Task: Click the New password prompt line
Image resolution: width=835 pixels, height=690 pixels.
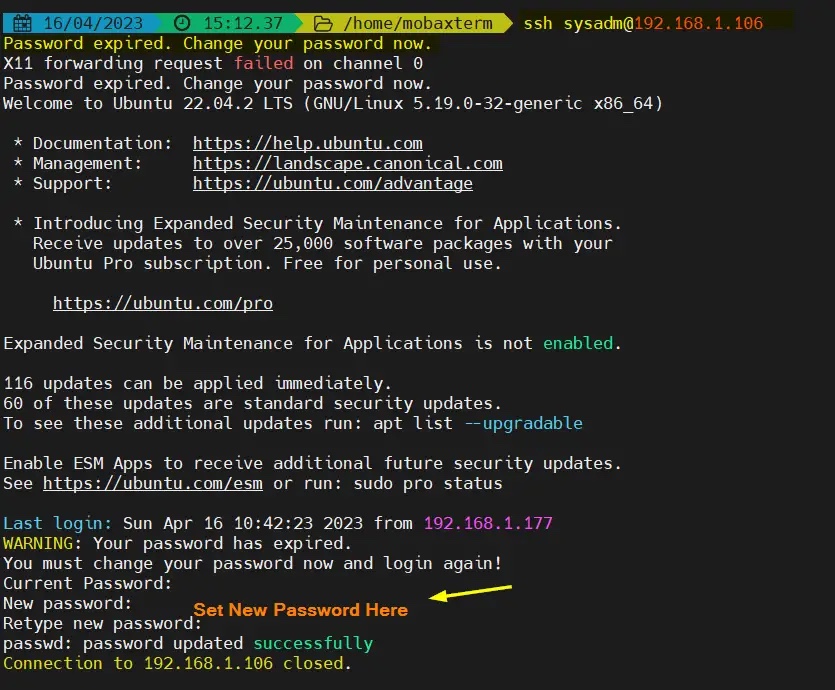Action: coord(67,603)
